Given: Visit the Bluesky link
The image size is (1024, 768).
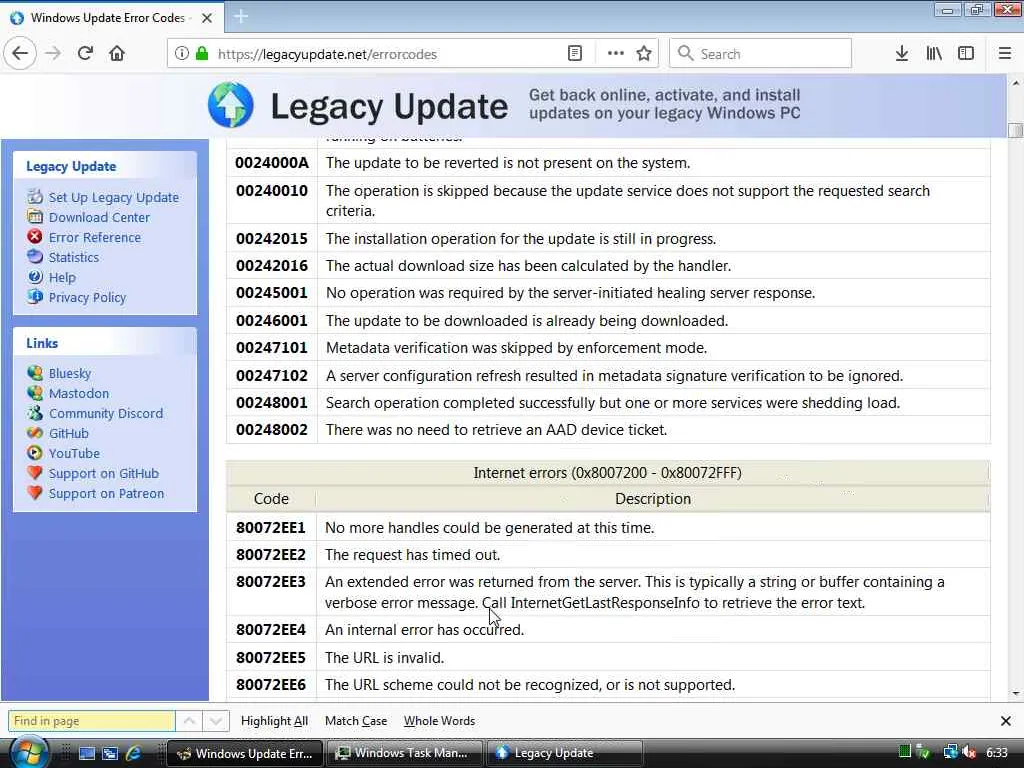Looking at the screenshot, I should tap(70, 374).
